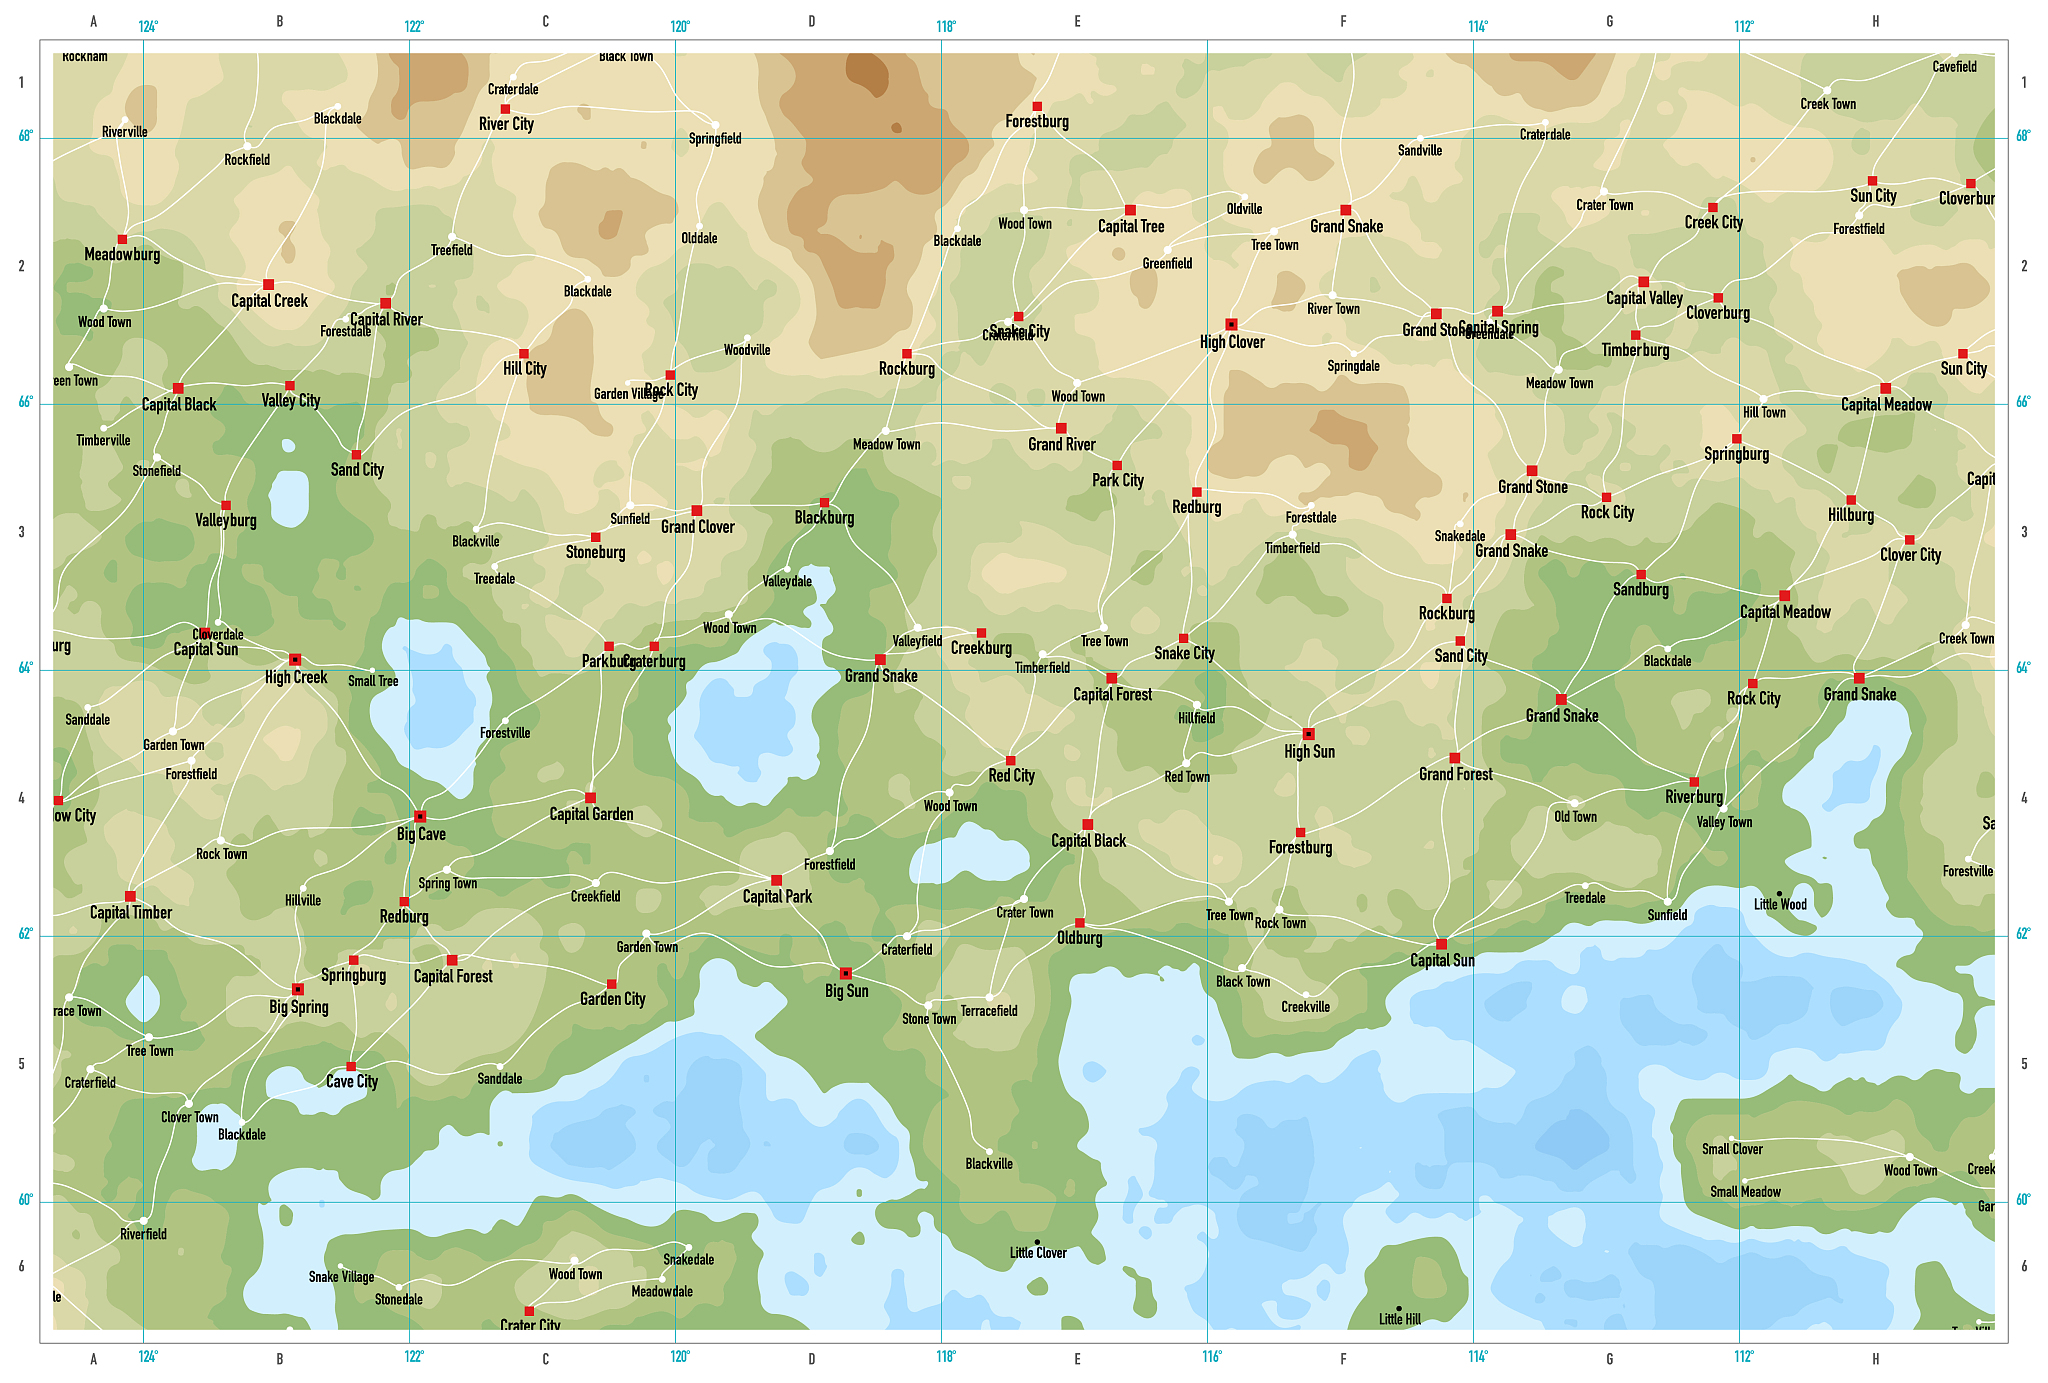Select the "Craterburg" label text
This screenshot has height=1383, width=2048.
pos(655,661)
